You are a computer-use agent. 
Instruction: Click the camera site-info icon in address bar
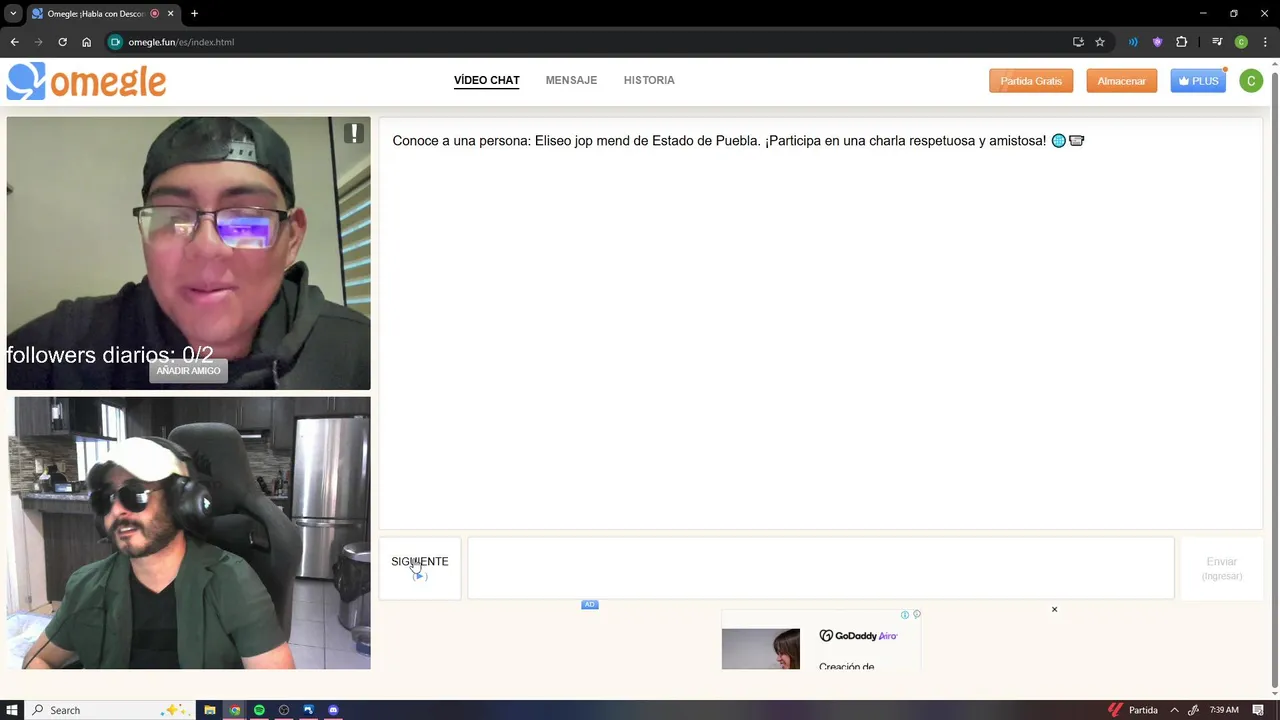[115, 42]
